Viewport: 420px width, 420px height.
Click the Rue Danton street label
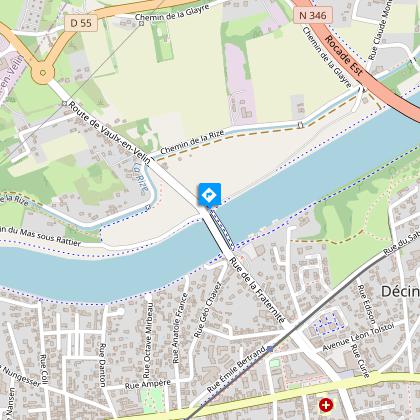point(102,365)
